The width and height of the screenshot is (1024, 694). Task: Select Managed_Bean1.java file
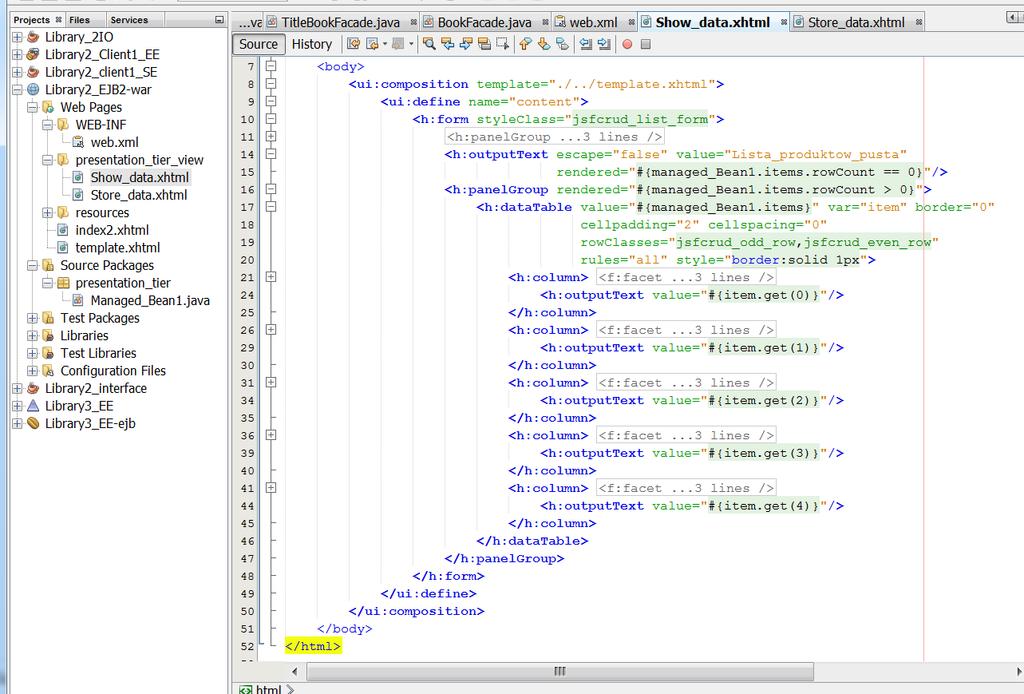tap(150, 301)
